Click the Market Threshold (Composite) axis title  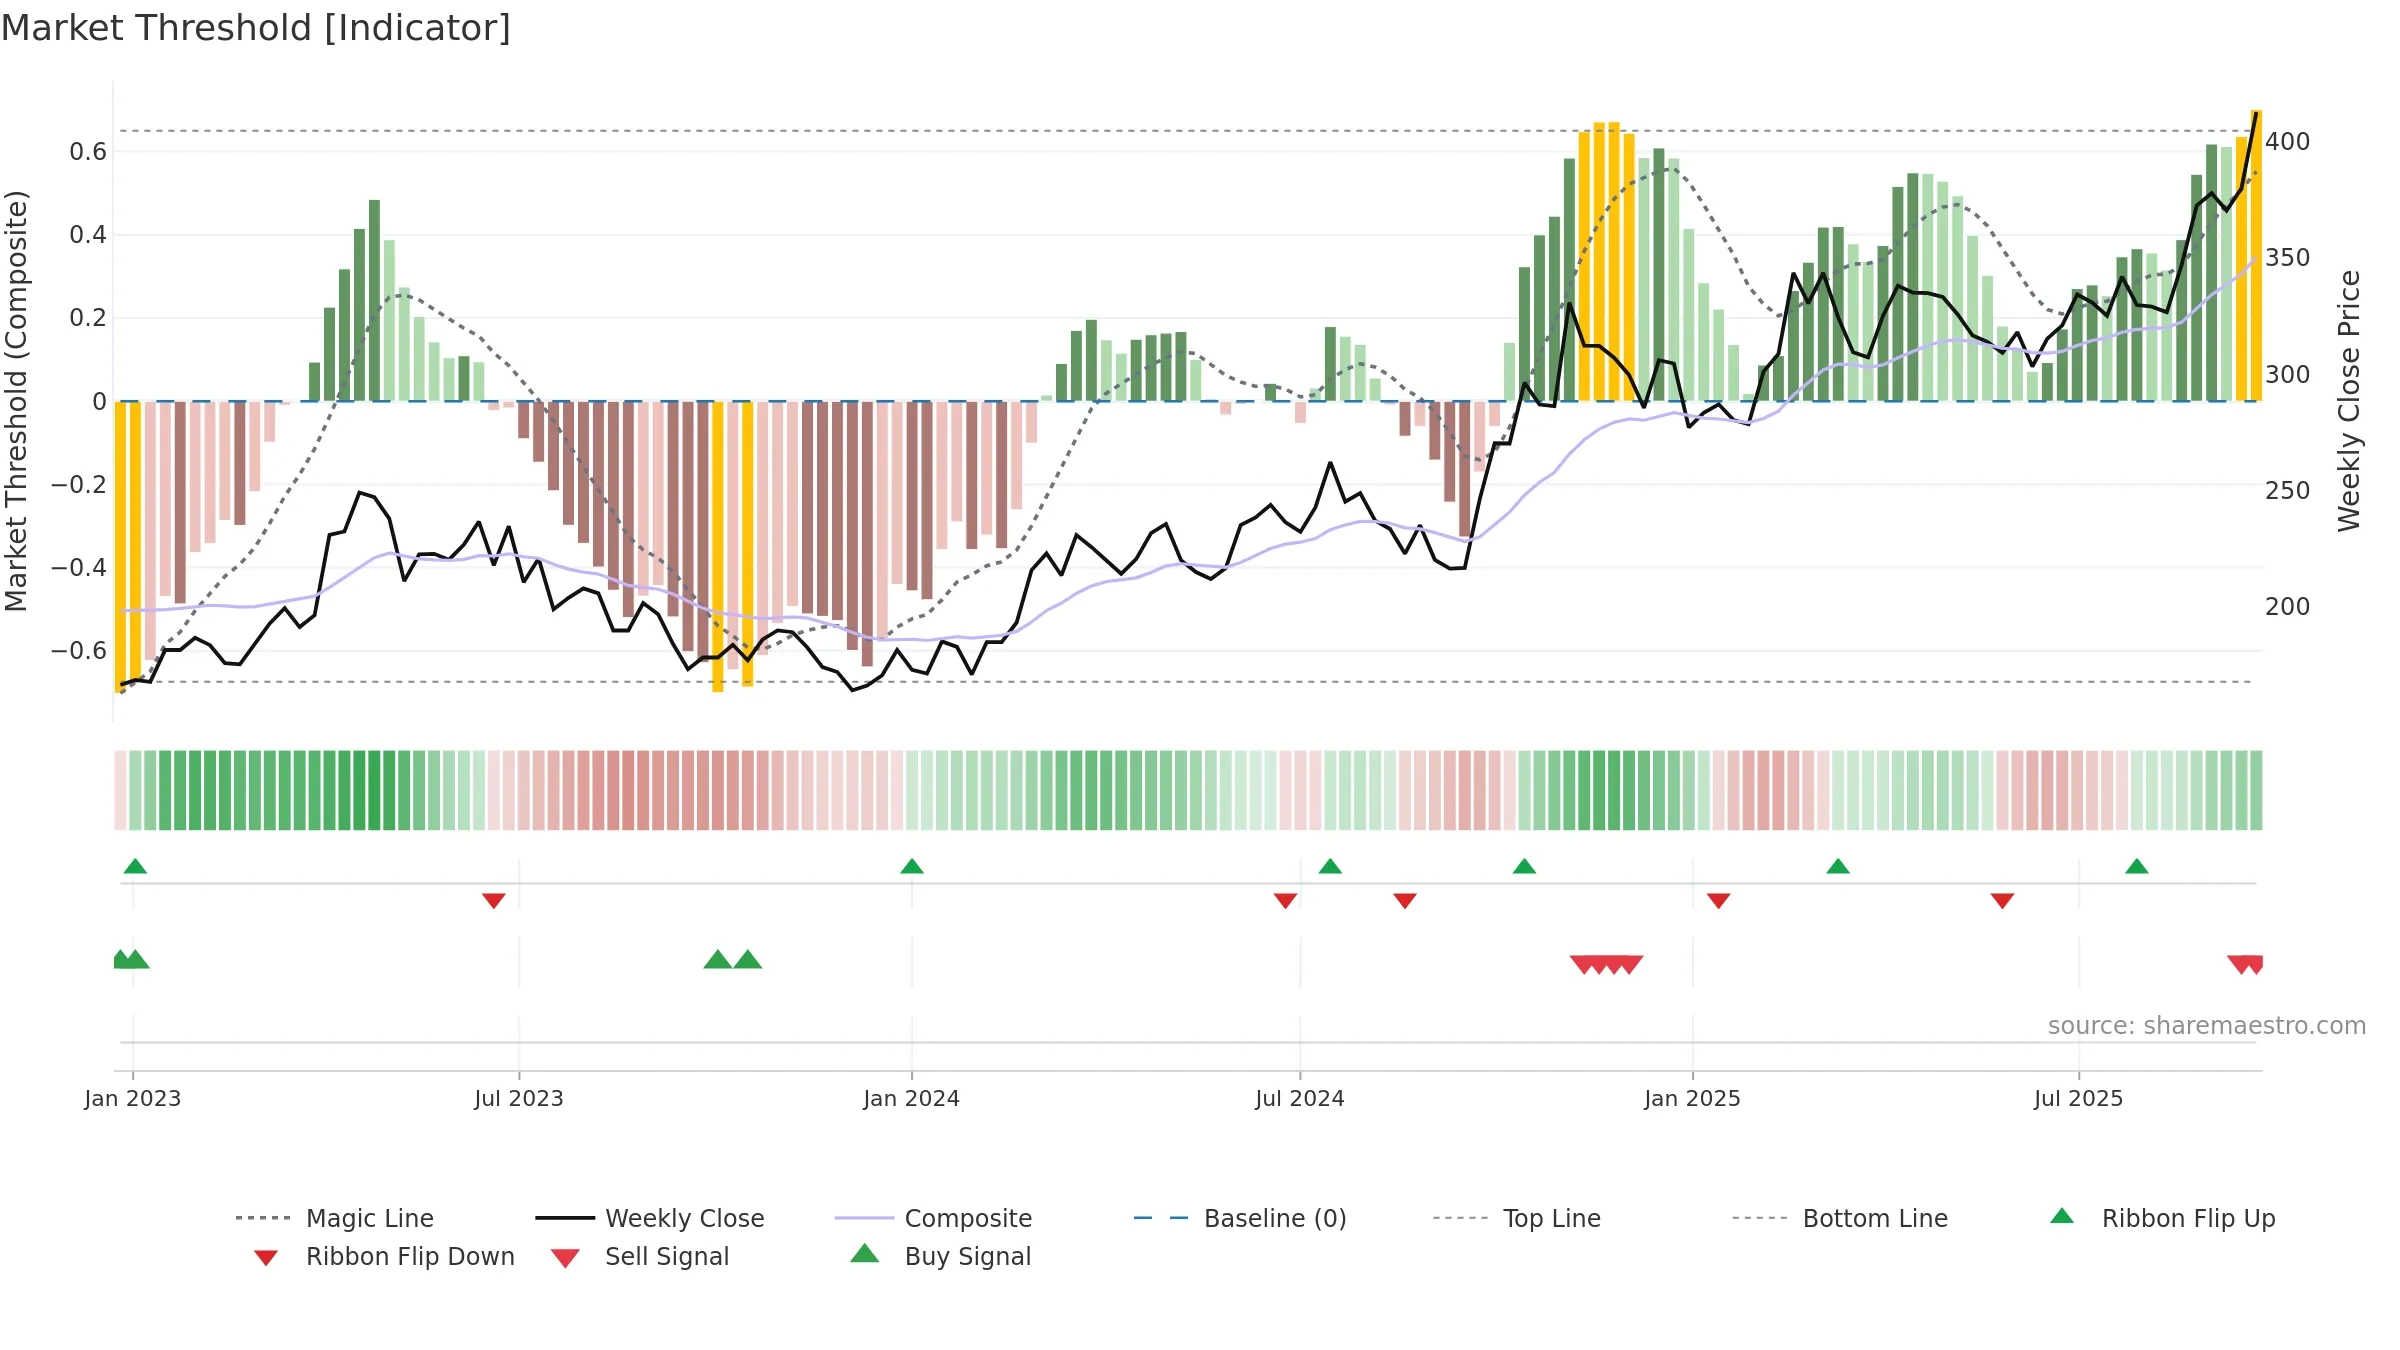click(16, 400)
